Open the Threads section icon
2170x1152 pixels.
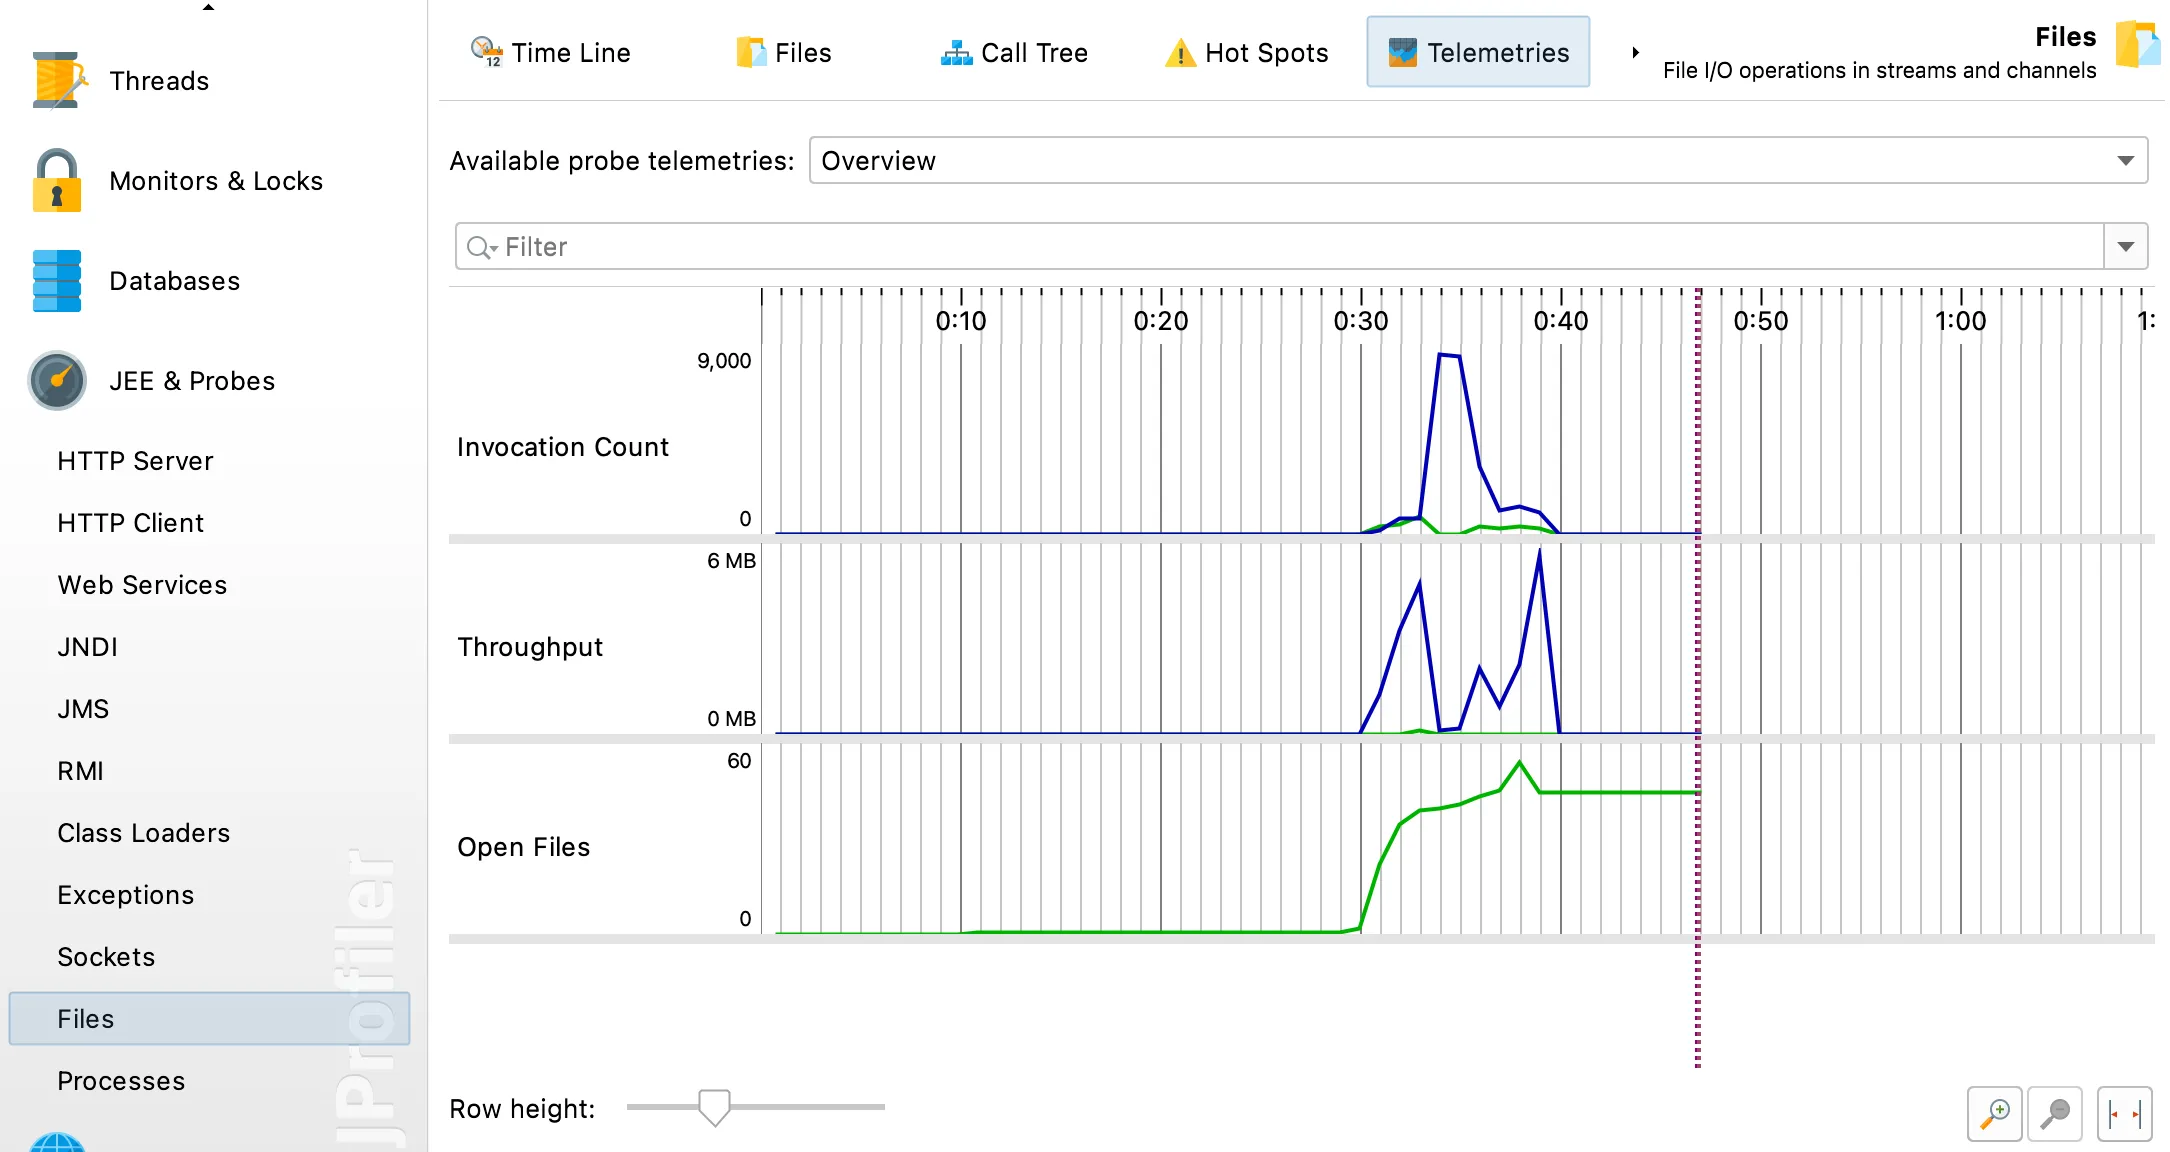57,80
